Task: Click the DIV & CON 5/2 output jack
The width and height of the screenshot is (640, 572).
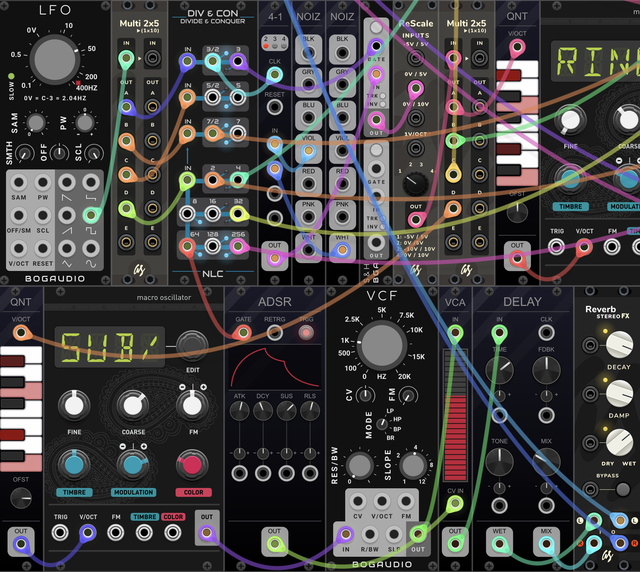Action: (212, 98)
